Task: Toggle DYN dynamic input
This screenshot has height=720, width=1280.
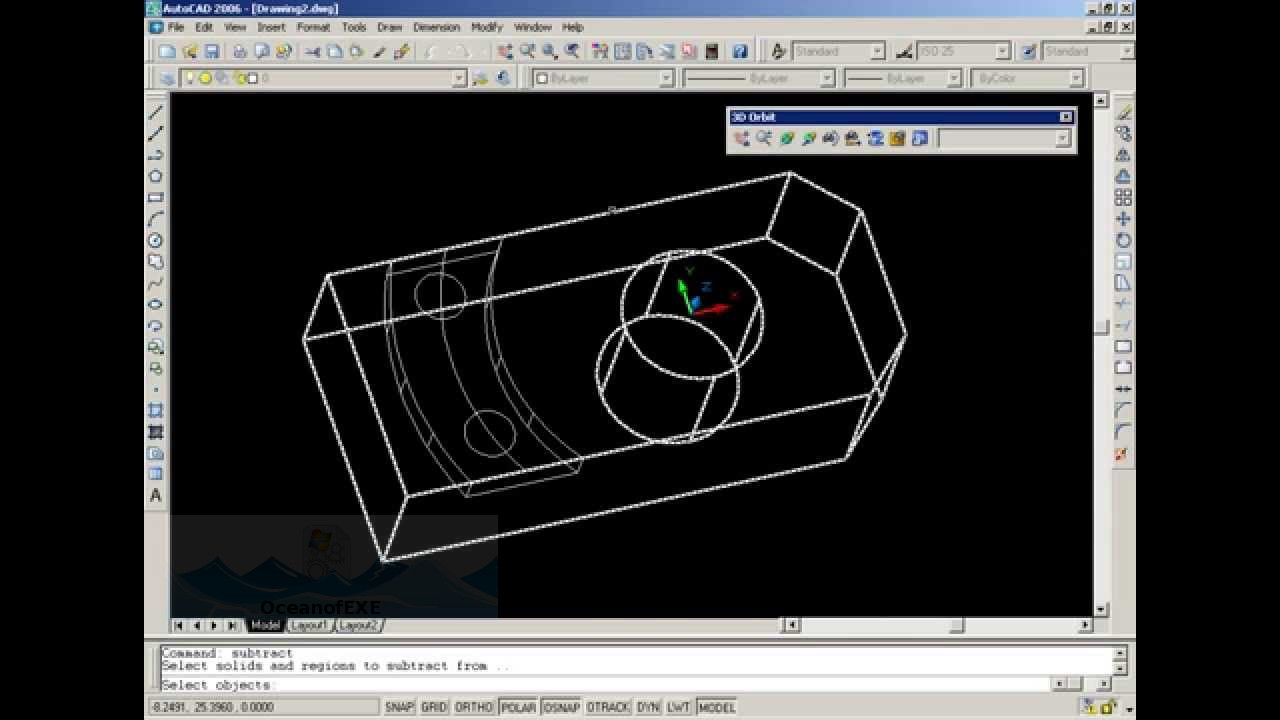Action: [x=648, y=707]
